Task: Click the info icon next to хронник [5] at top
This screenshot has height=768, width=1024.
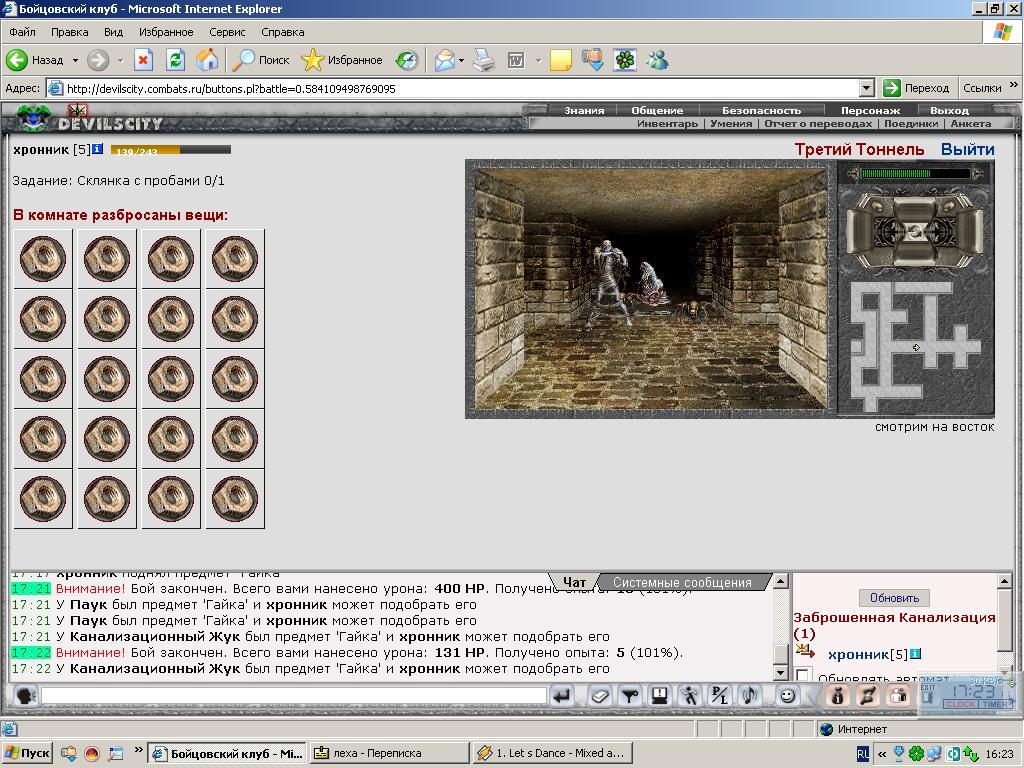Action: 97,149
